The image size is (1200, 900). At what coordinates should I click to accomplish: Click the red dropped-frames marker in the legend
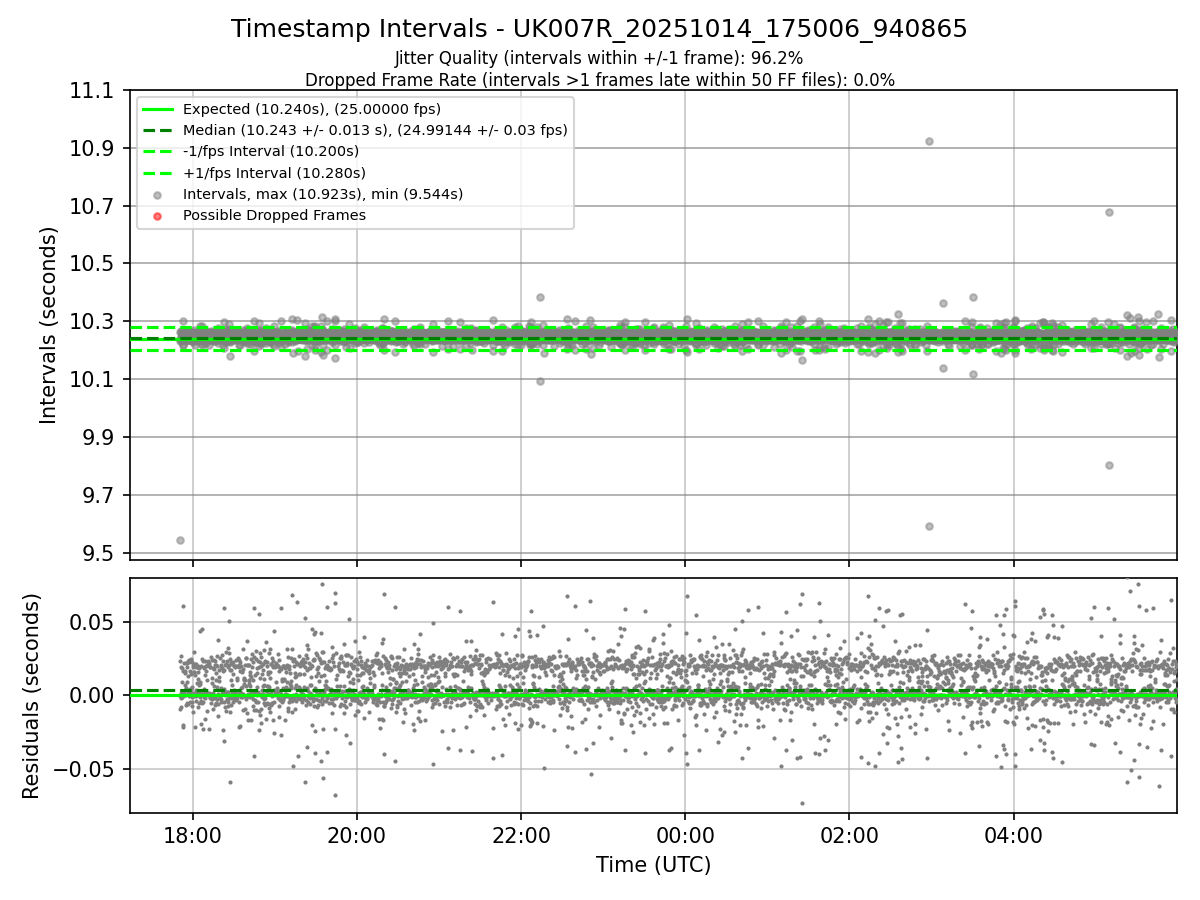coord(158,215)
